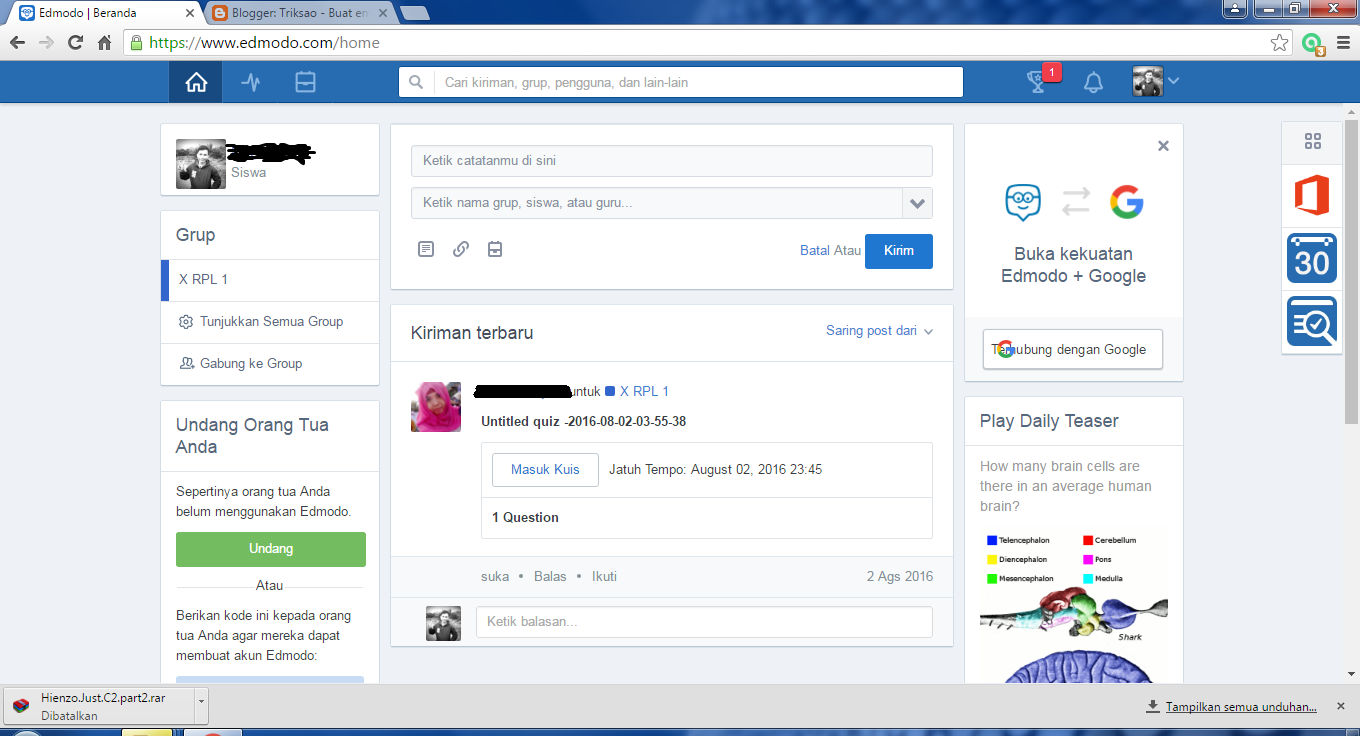
Task: Click the post author's pink avatar
Action: tap(436, 407)
